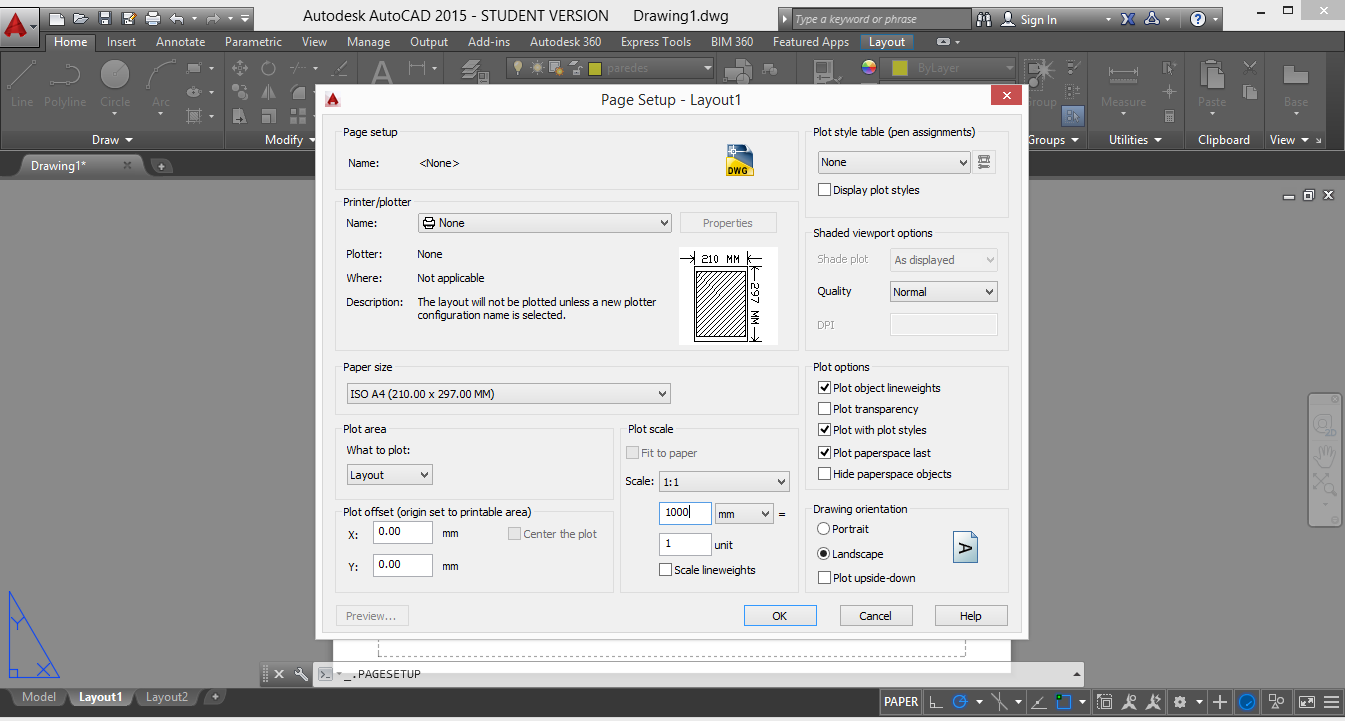The height and width of the screenshot is (721, 1345).
Task: Enable Plot transparency checkbox
Action: point(825,409)
